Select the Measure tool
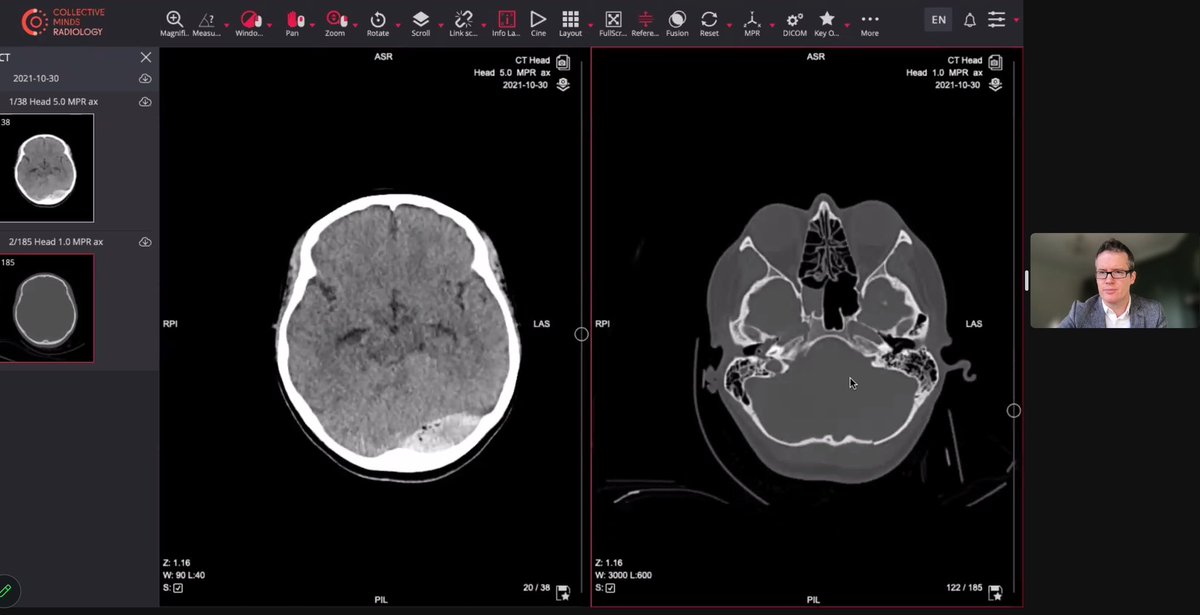This screenshot has width=1200, height=615. [206, 24]
